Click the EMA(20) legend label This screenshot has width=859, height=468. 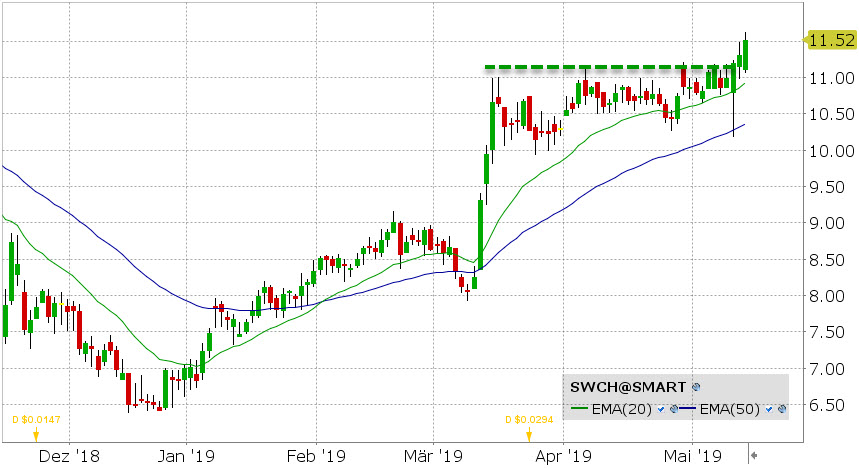pos(622,409)
